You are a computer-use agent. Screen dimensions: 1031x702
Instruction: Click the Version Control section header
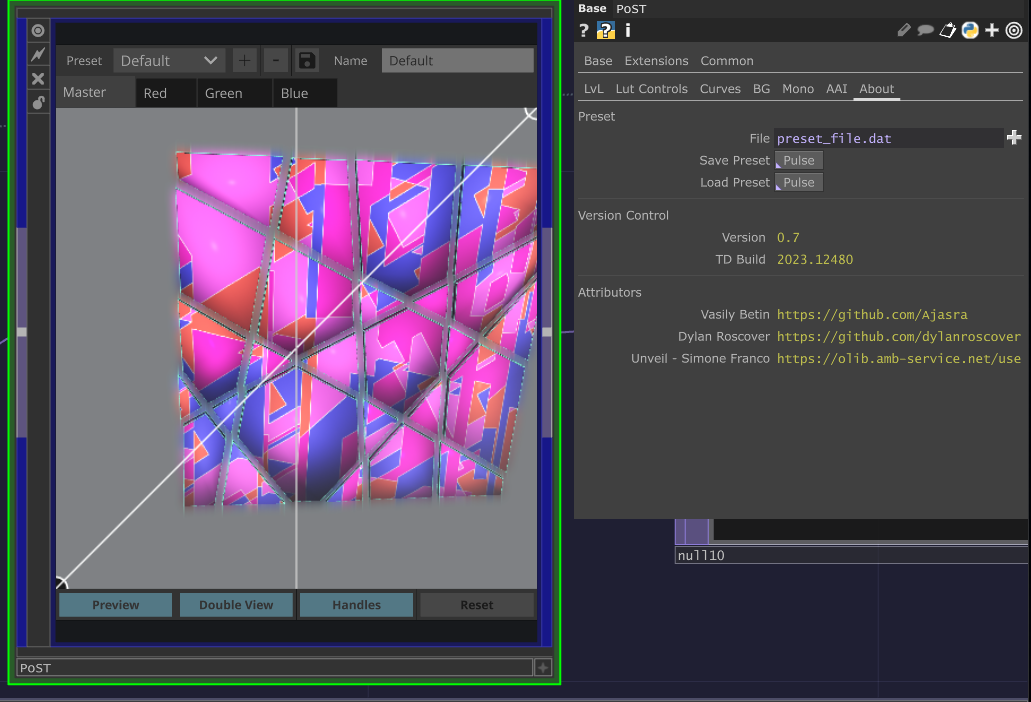pos(623,216)
